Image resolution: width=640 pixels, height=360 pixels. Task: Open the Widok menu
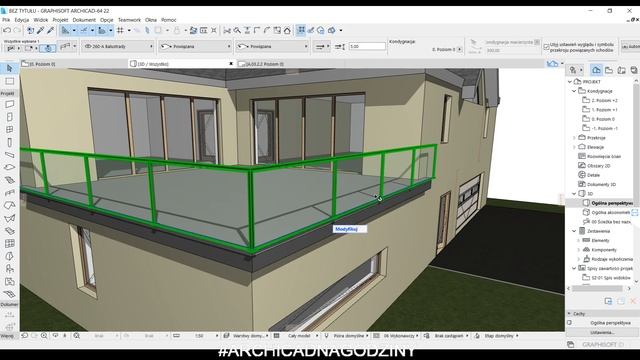coord(40,20)
